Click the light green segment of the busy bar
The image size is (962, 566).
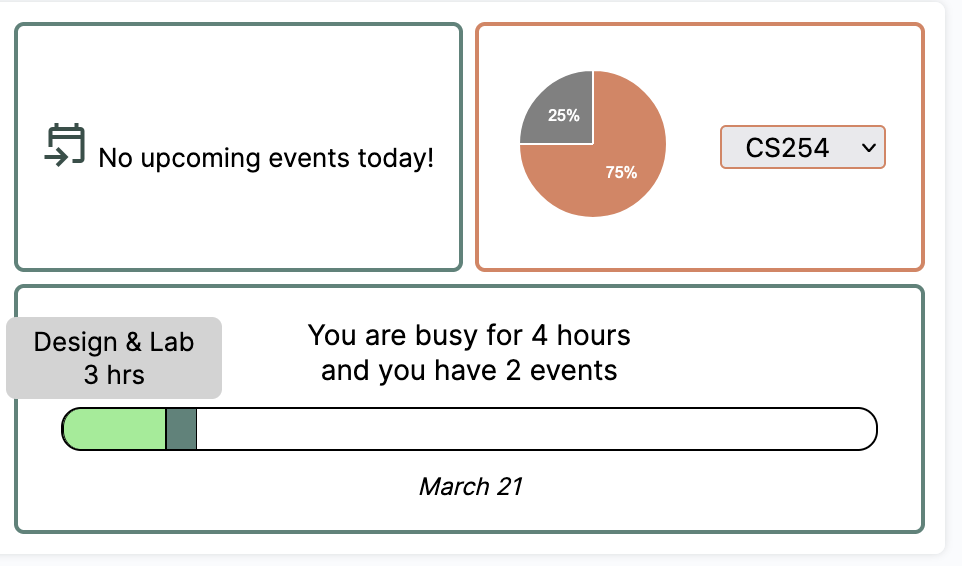point(115,429)
